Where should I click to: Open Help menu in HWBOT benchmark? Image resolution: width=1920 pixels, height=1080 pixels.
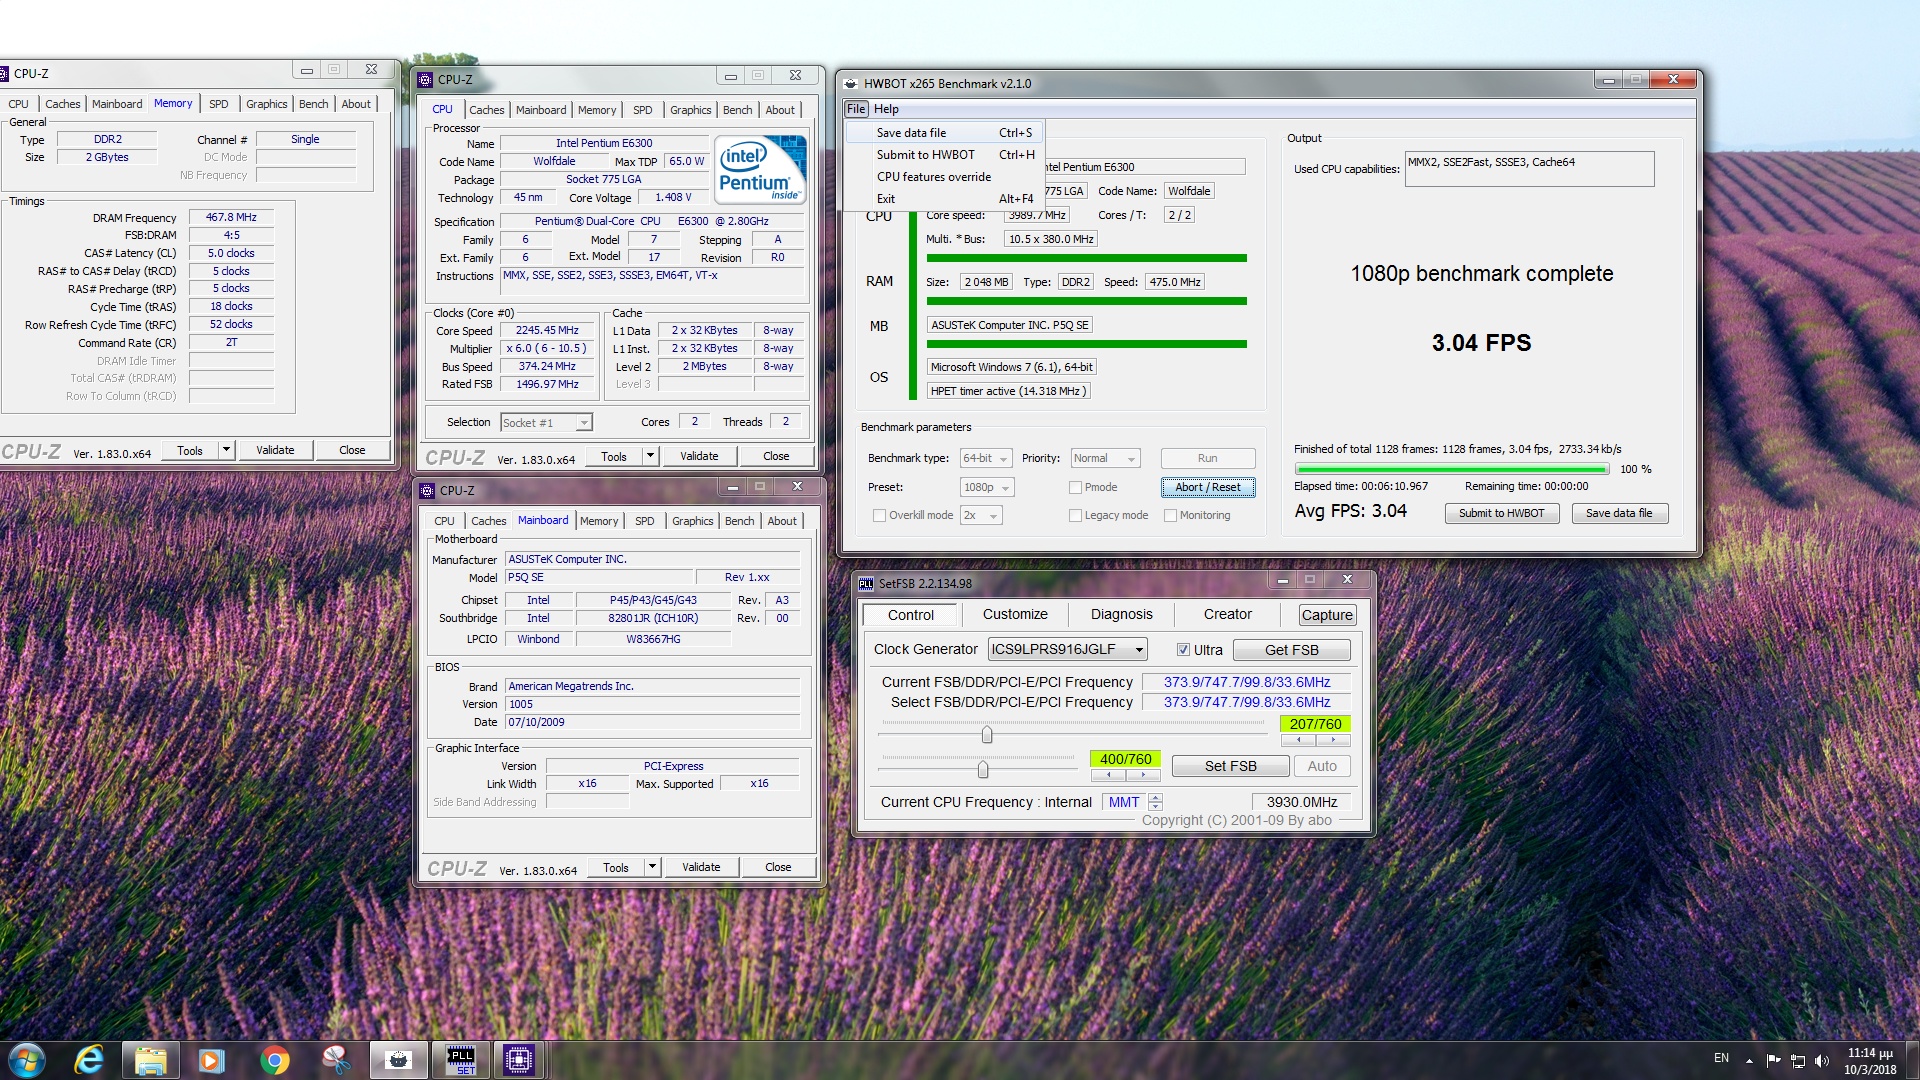tap(886, 109)
